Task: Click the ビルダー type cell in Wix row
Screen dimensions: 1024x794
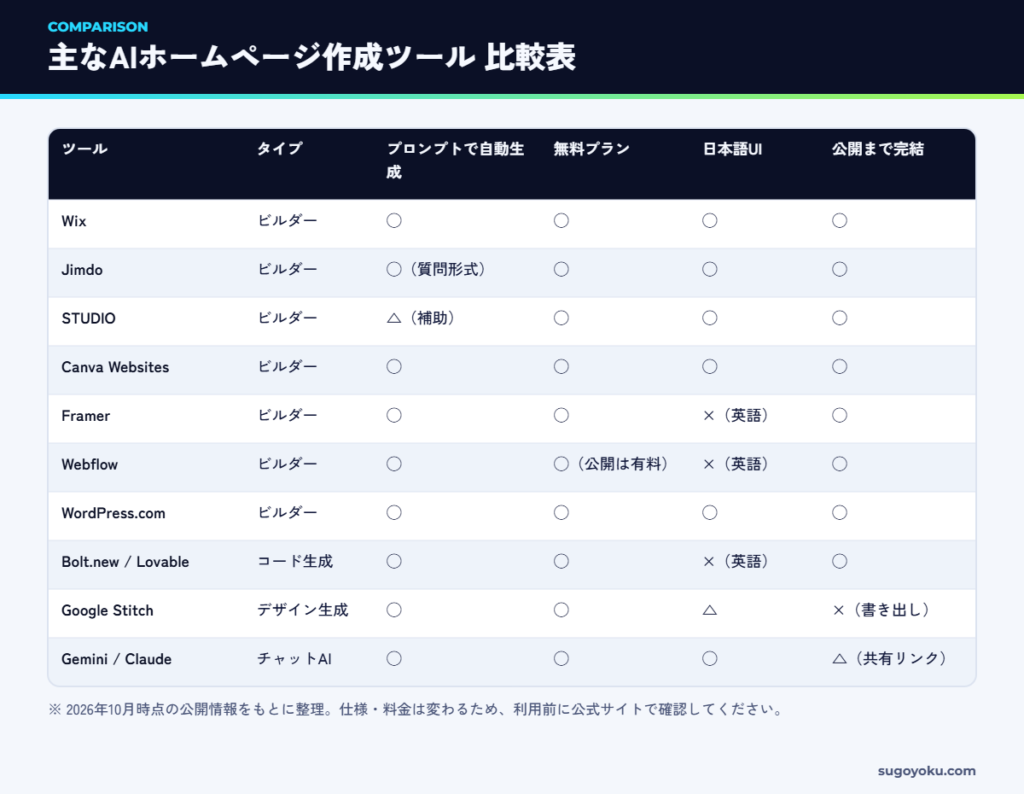Action: 287,221
